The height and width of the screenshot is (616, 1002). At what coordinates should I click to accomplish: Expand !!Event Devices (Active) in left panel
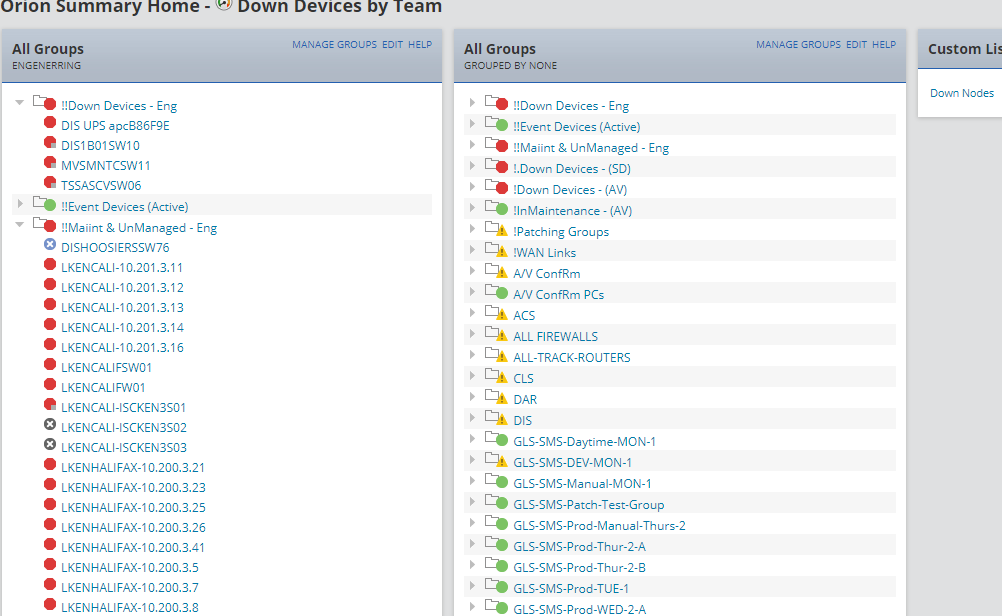[x=20, y=203]
